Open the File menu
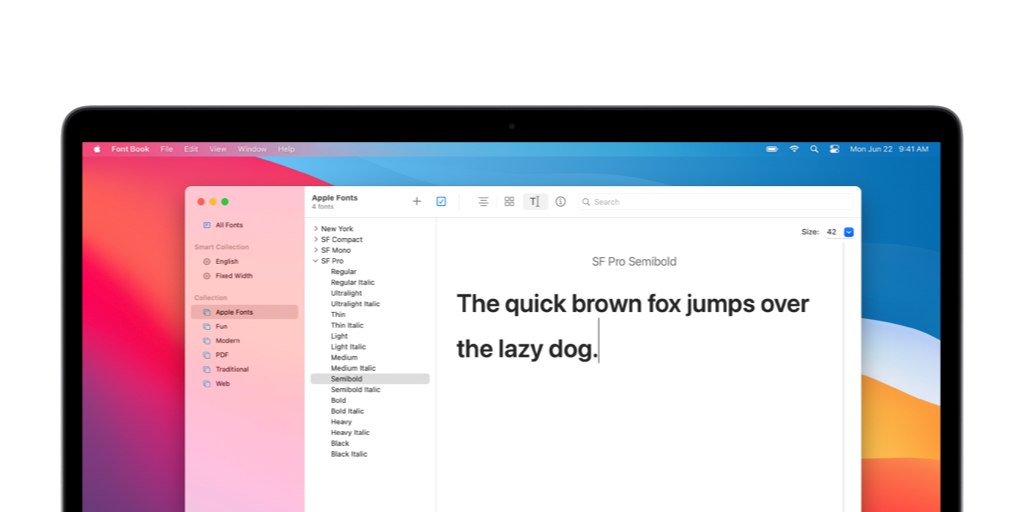Image resolution: width=1024 pixels, height=512 pixels. pyautogui.click(x=167, y=149)
